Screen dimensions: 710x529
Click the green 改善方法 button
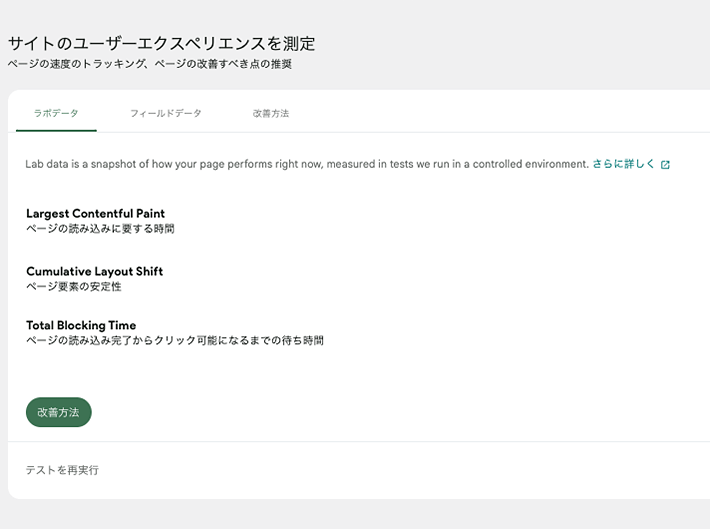point(59,412)
